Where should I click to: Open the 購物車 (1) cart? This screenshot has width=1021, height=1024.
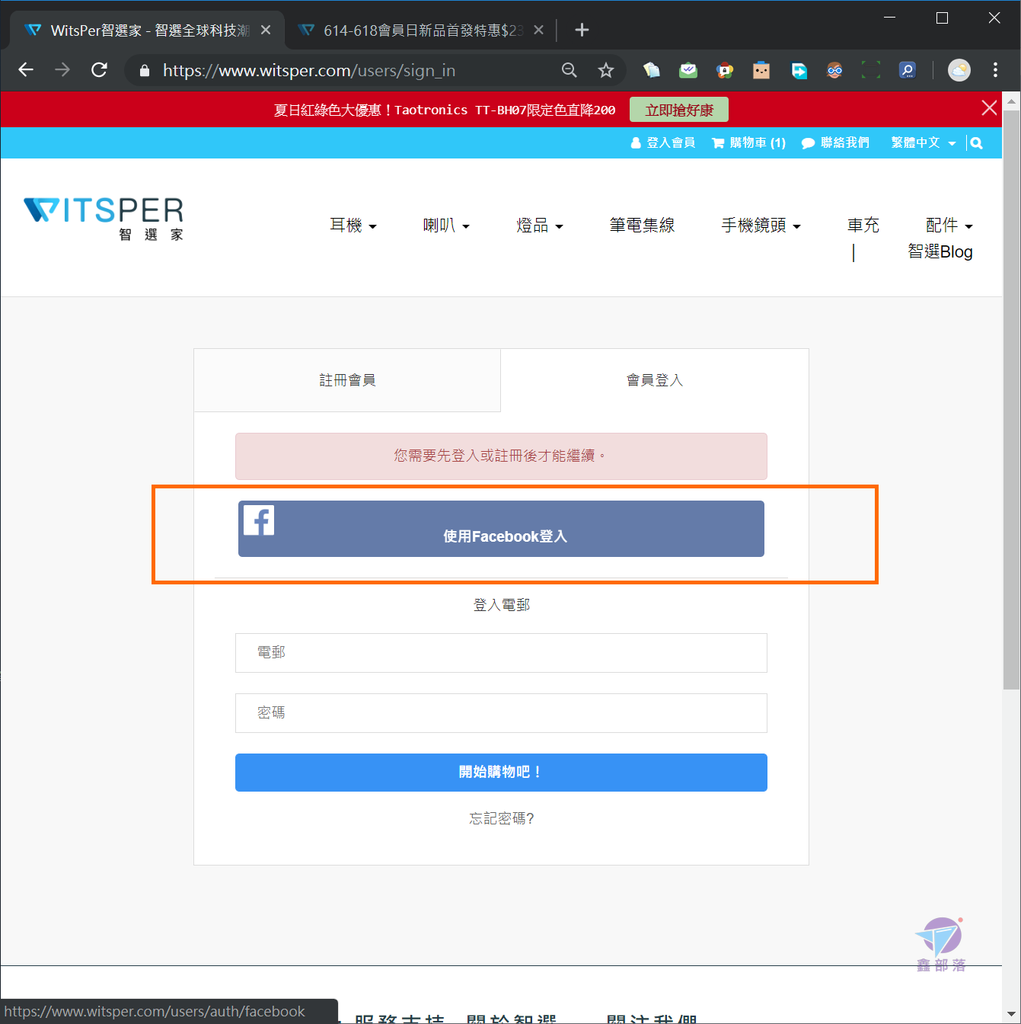(749, 143)
